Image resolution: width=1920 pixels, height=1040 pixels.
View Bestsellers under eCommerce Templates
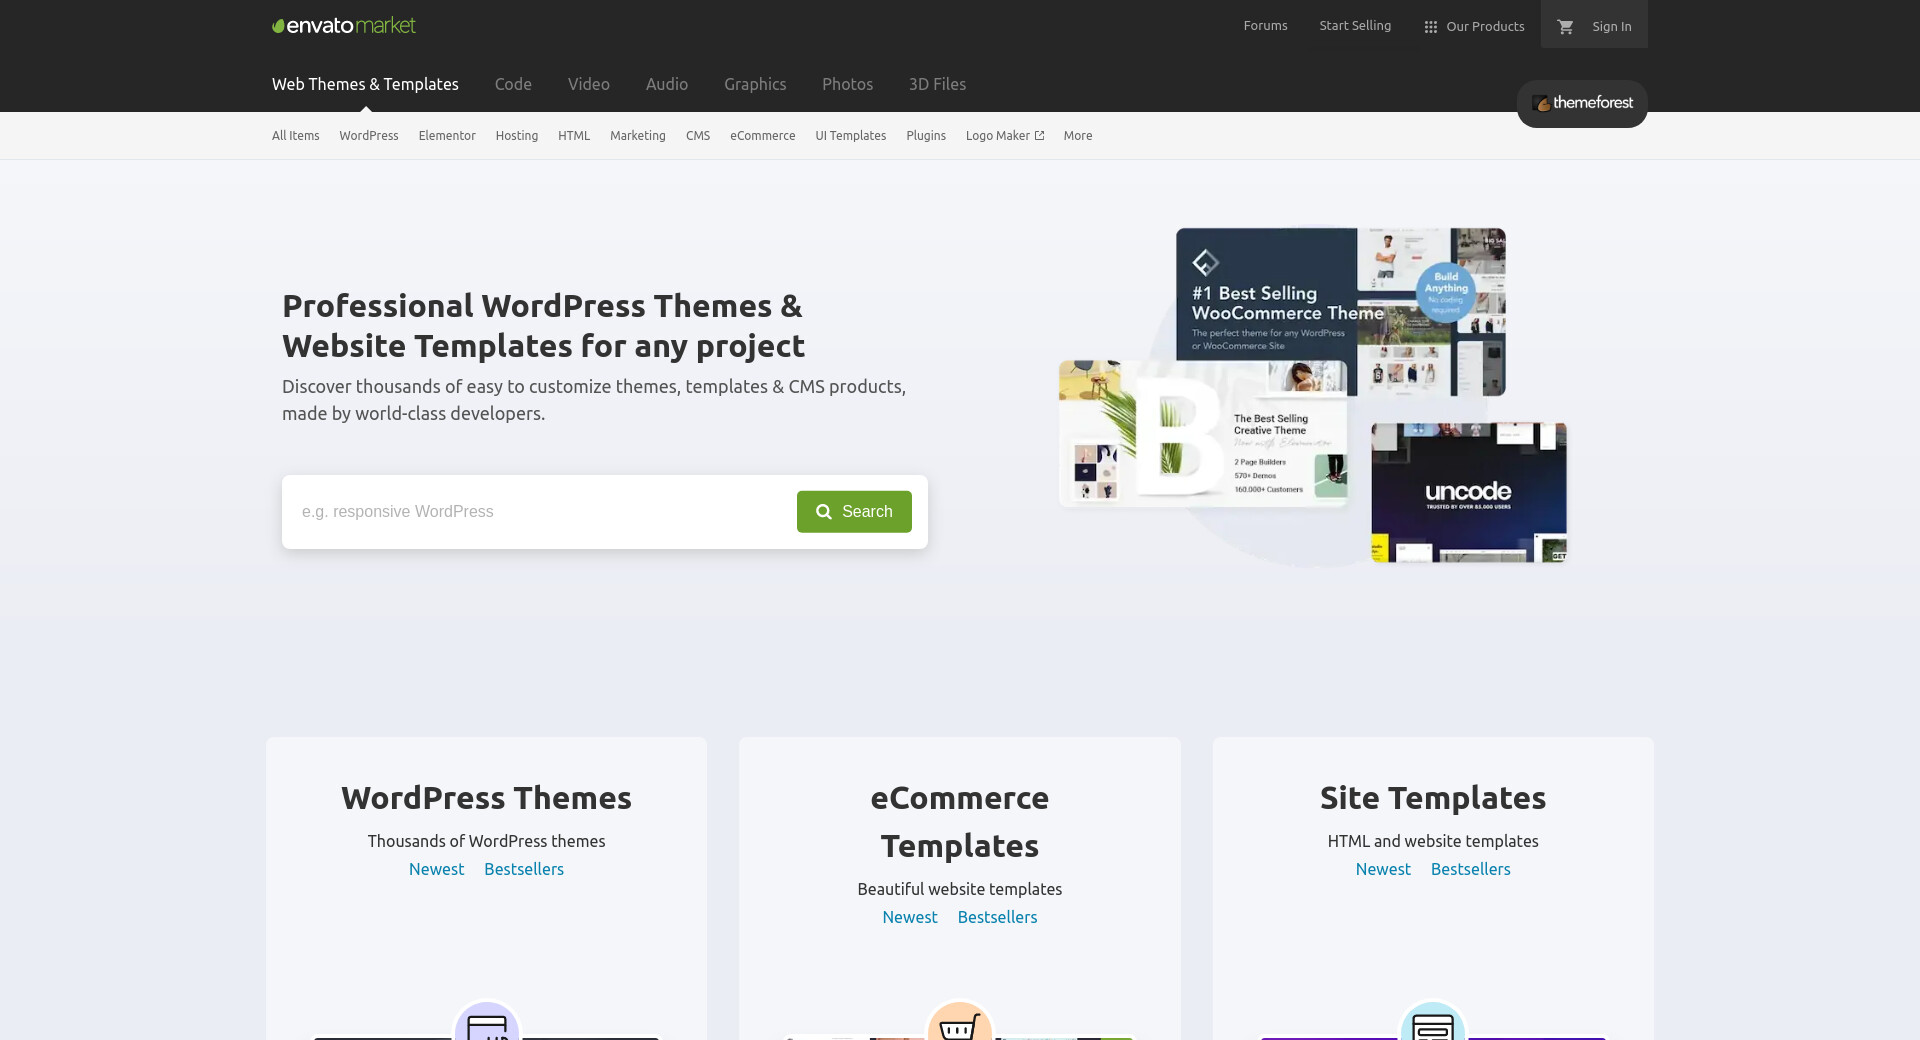(x=997, y=917)
